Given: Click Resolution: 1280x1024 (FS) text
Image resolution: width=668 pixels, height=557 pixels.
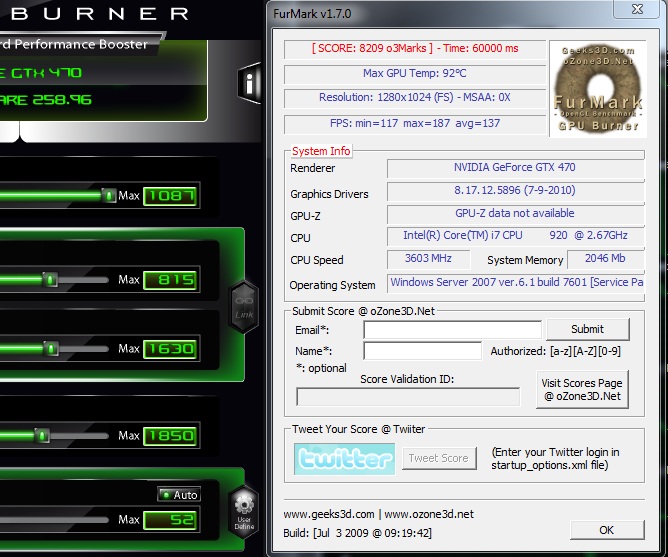Looking at the screenshot, I should 386,97.
